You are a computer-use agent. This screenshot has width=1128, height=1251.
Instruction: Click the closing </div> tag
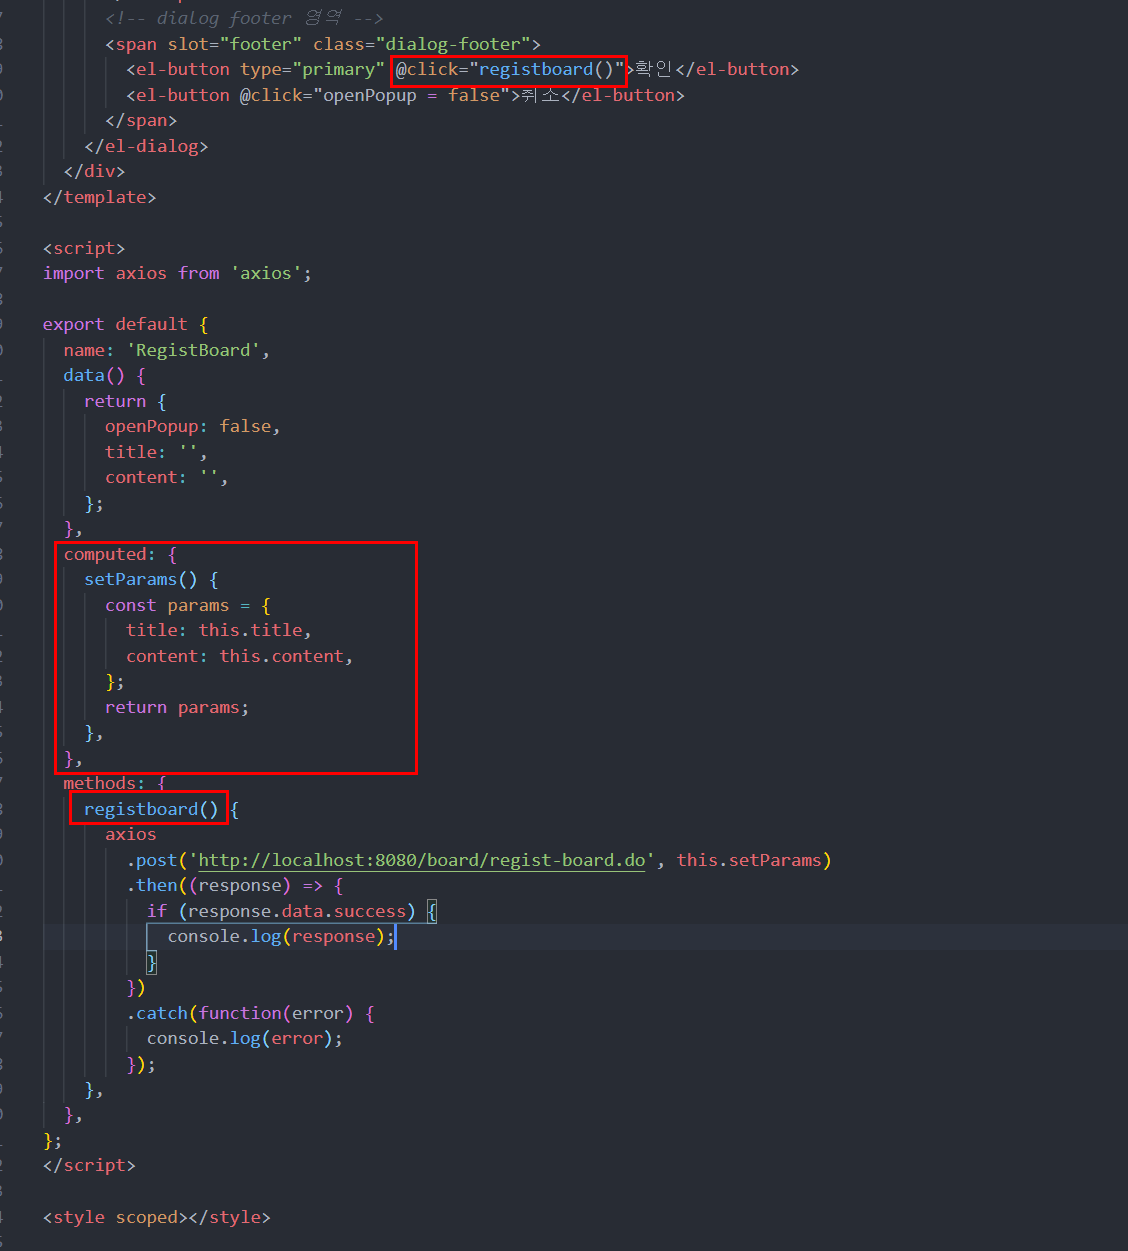(x=94, y=171)
